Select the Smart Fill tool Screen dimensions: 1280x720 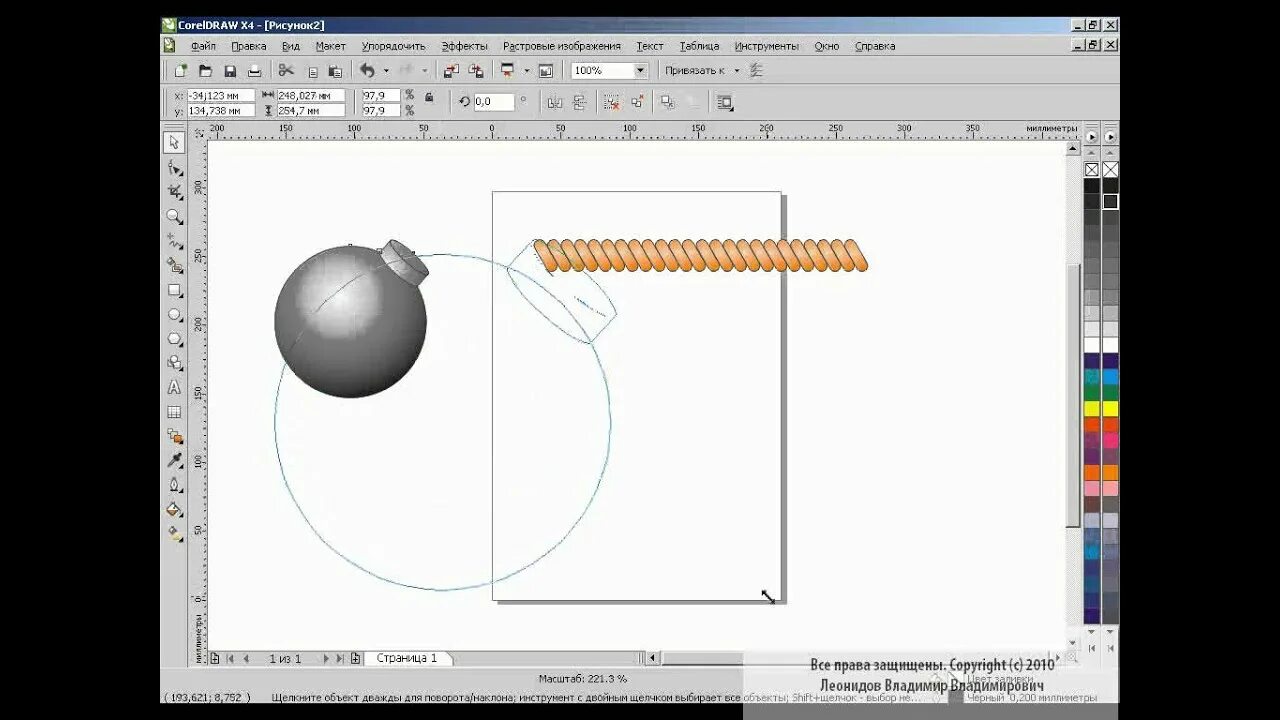(174, 265)
